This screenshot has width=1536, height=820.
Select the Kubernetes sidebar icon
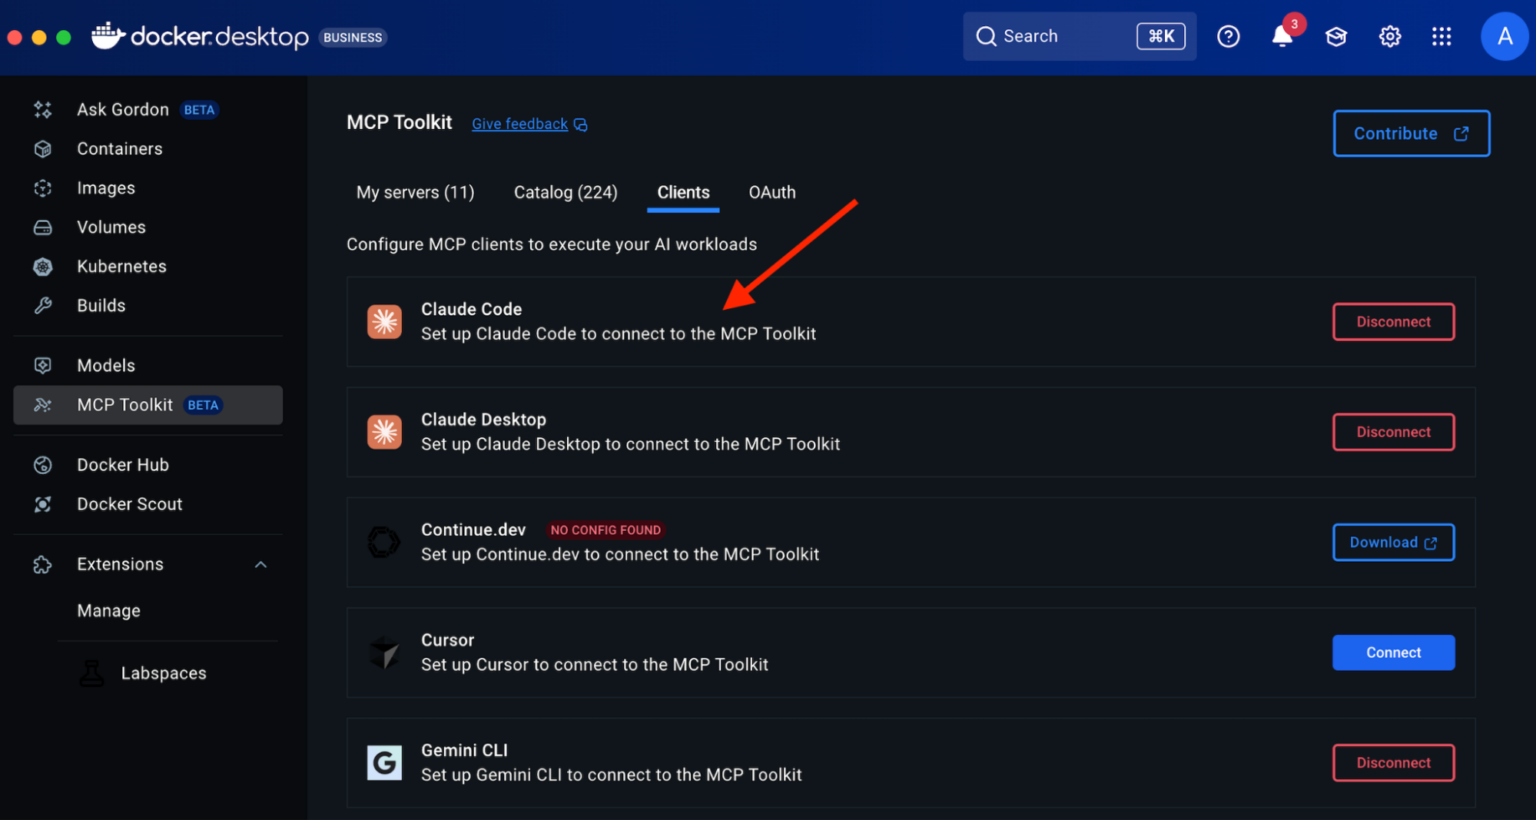coord(42,266)
